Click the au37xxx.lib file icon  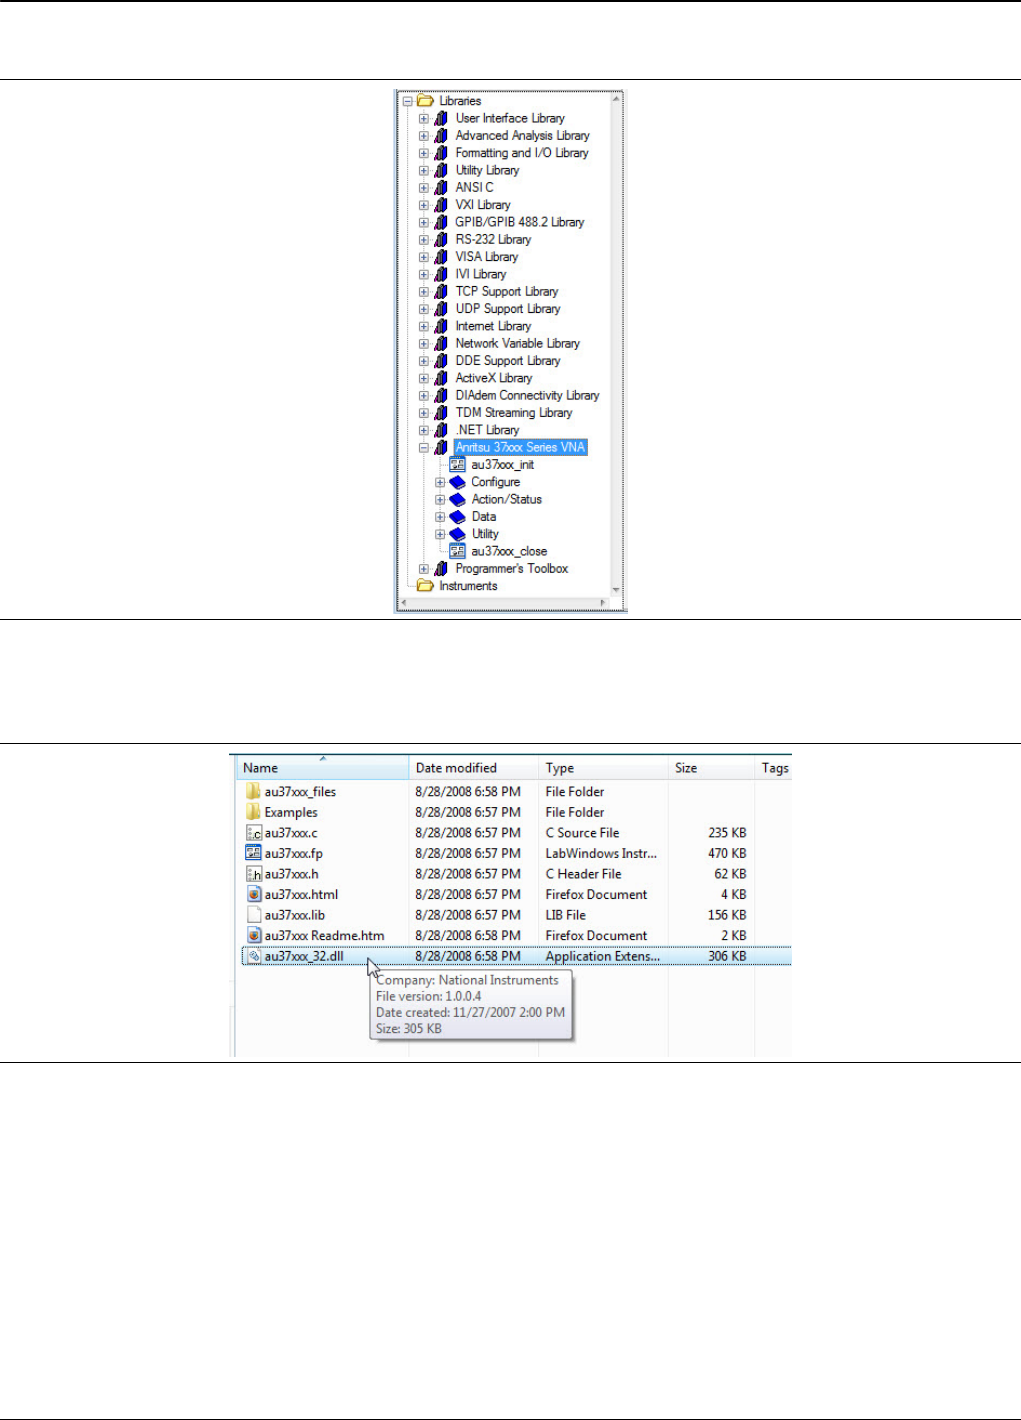(x=254, y=915)
